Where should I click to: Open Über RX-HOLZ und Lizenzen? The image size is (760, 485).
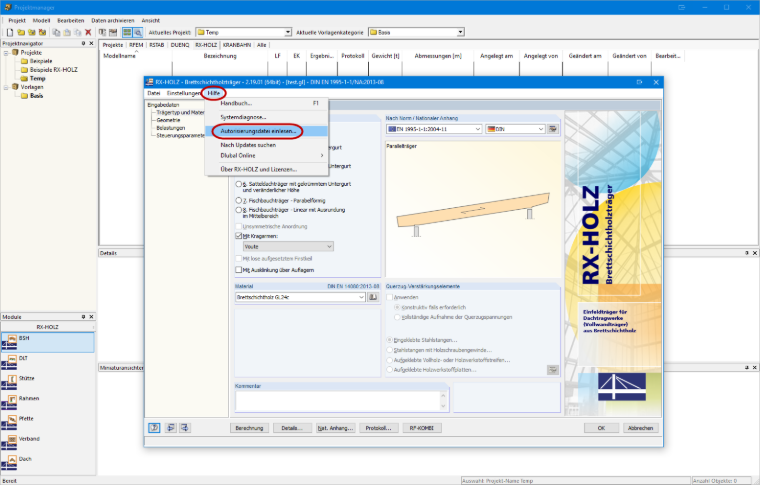(x=267, y=170)
